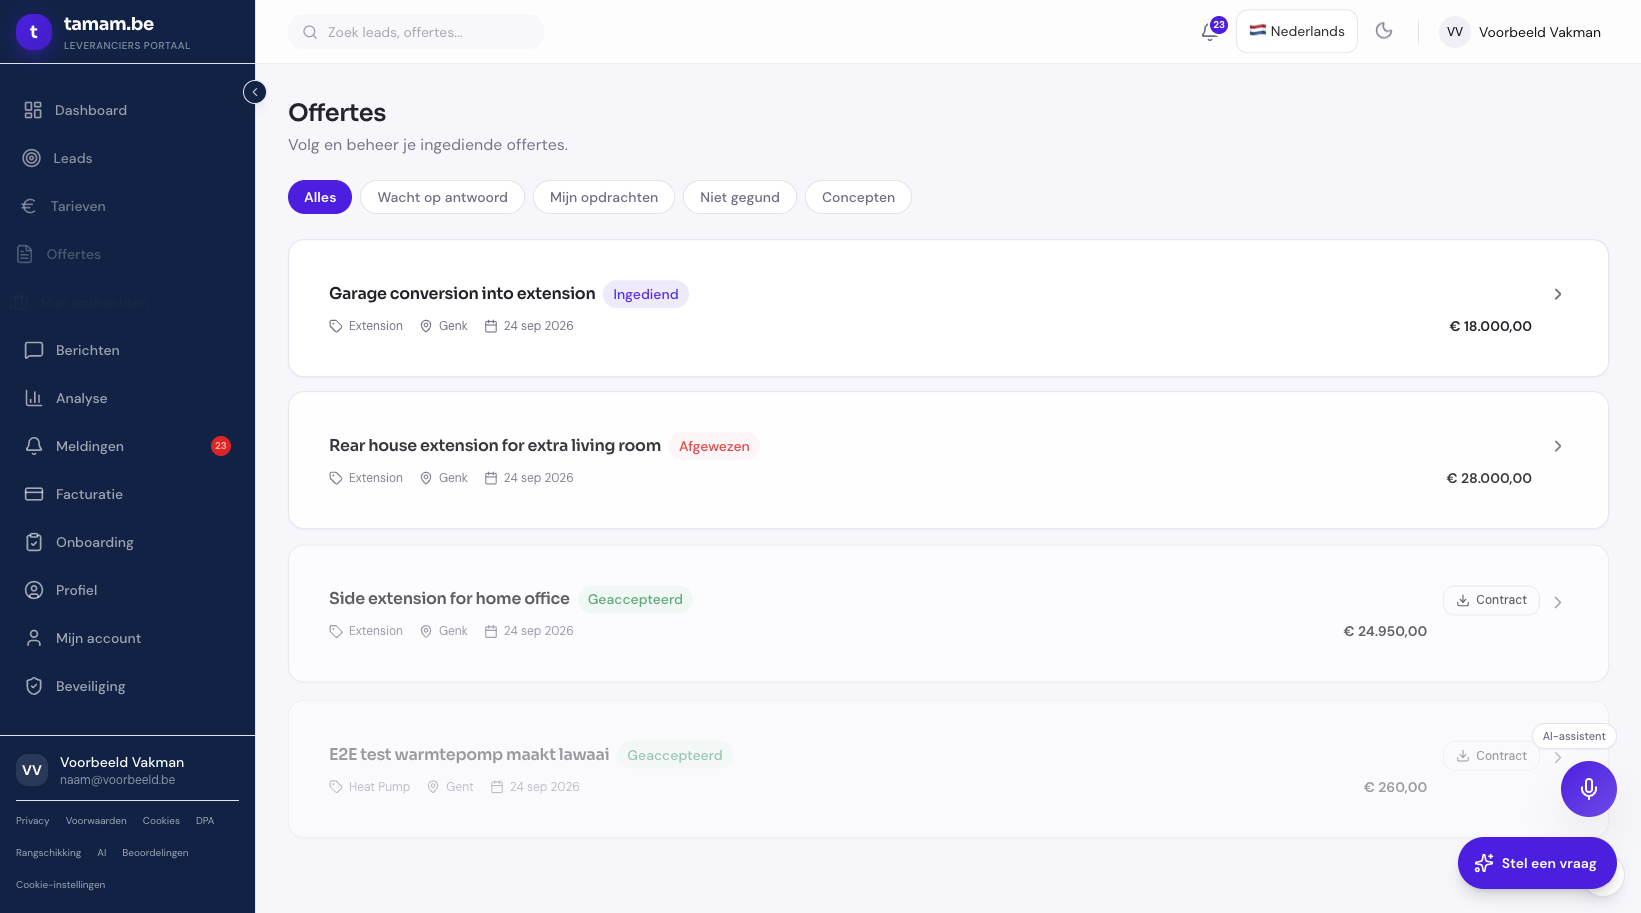1641x913 pixels.
Task: Open Cookie-instellingen link
Action: click(61, 885)
